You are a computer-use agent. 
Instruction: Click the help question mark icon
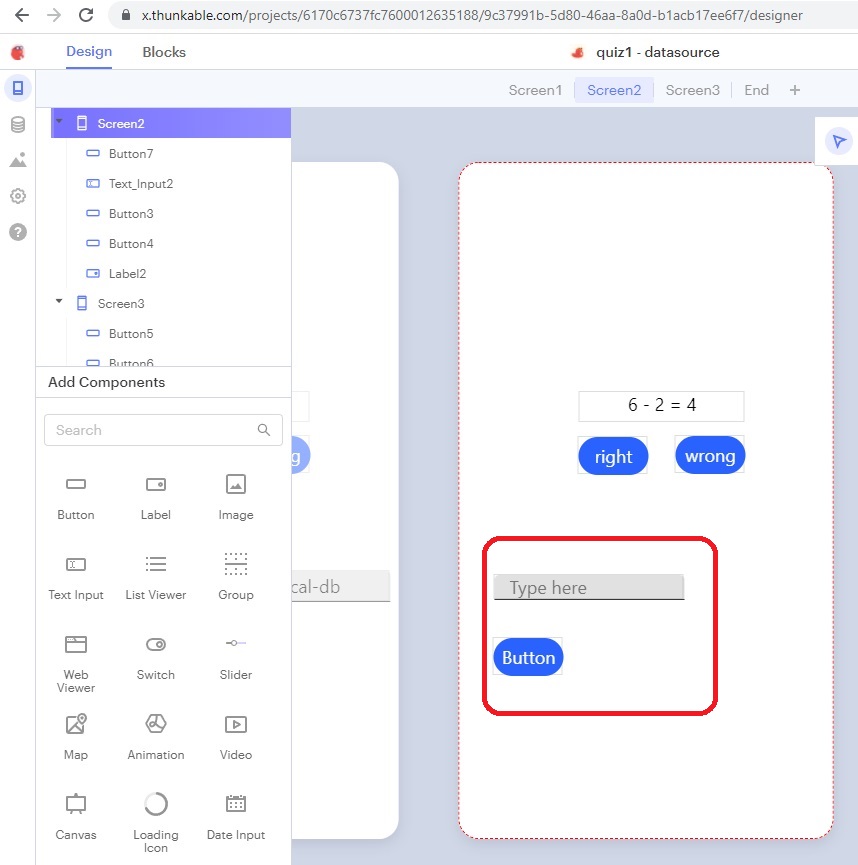pos(18,232)
